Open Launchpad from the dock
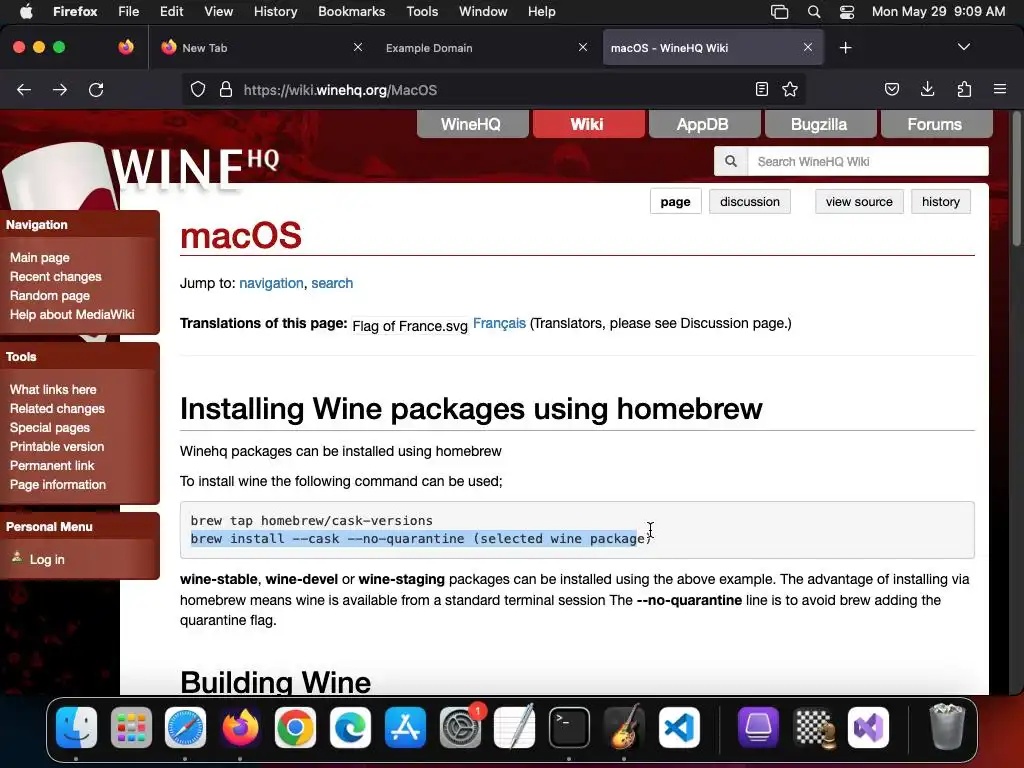The image size is (1024, 768). [131, 728]
